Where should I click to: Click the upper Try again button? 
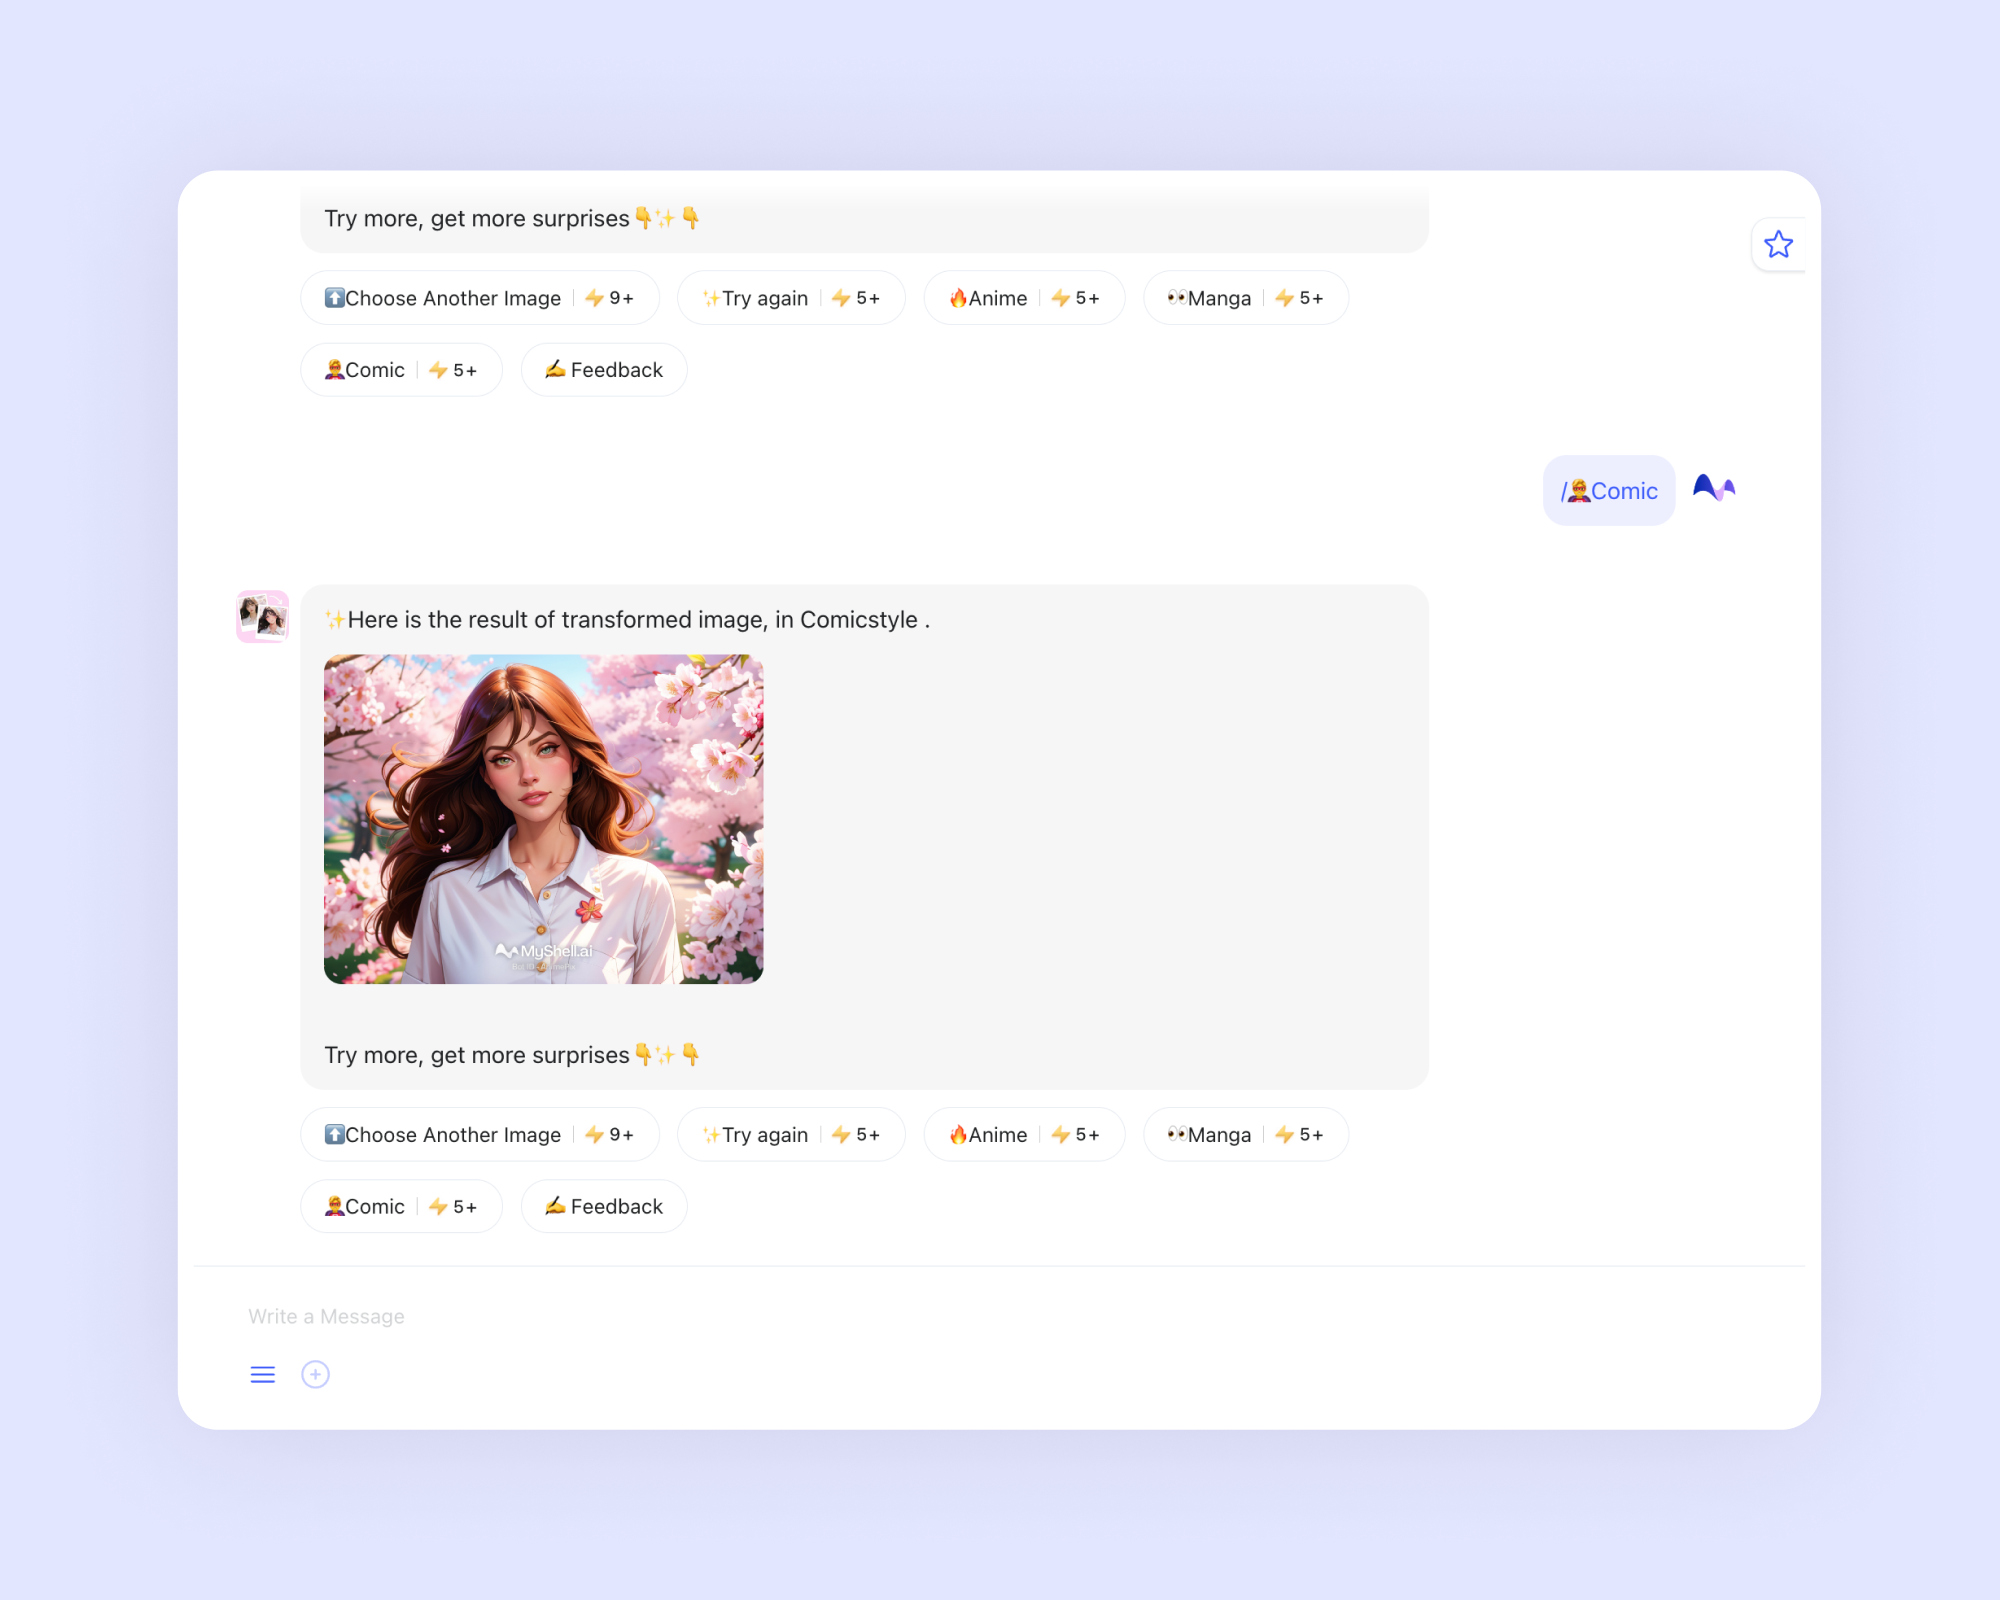(x=791, y=298)
